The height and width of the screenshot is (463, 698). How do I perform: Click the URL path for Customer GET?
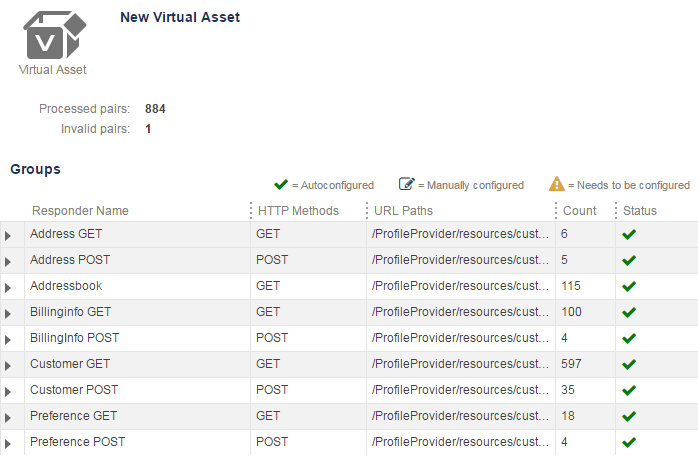[x=460, y=364]
